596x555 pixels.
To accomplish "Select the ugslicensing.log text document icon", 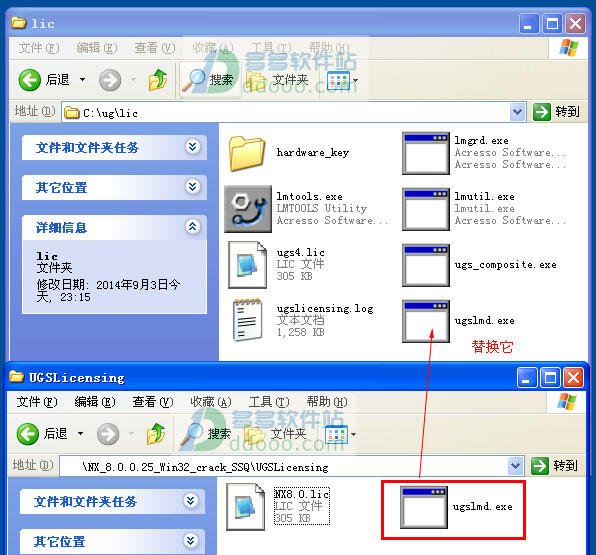I will coord(247,320).
